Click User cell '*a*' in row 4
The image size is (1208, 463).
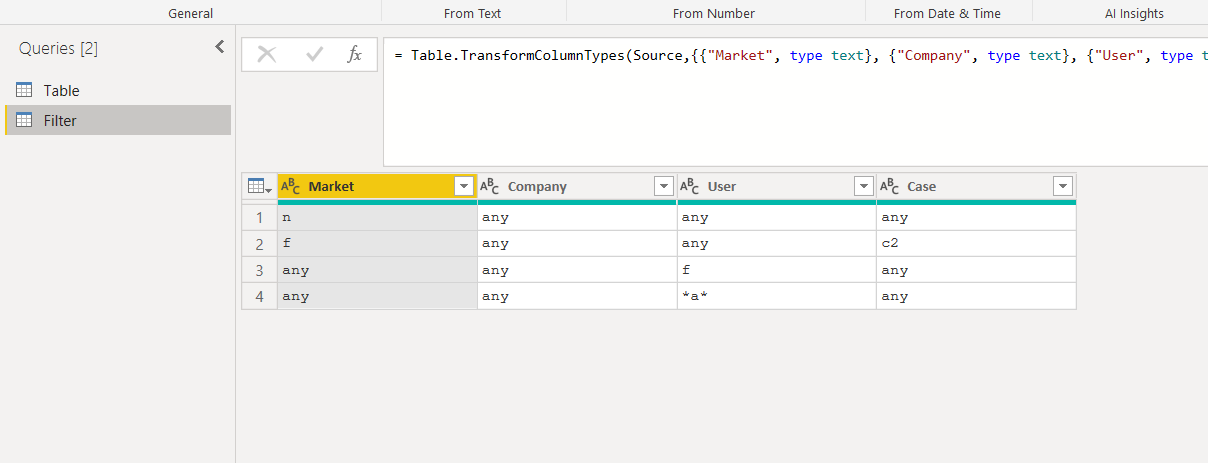[777, 296]
